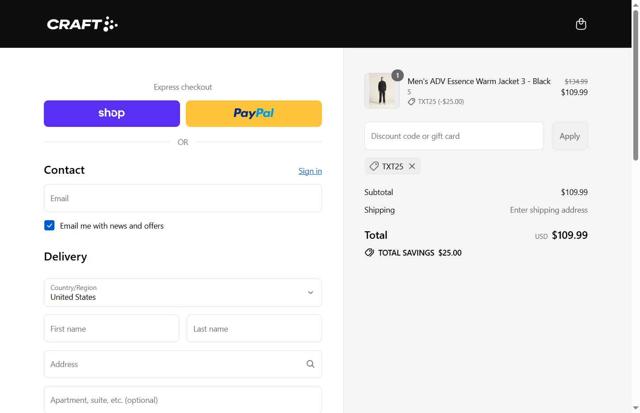
Task: Uncheck Email me with news and offers
Action: click(49, 225)
